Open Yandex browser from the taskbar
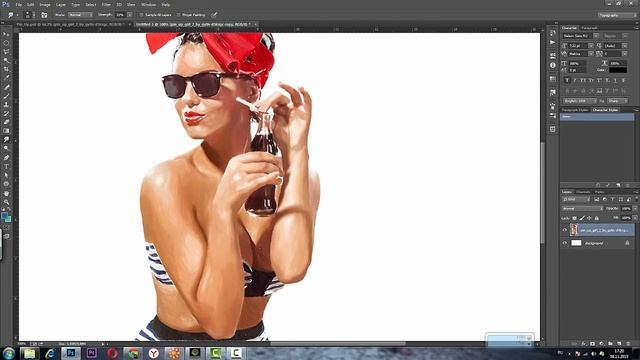Screen dimensions: 640x360 (153, 353)
